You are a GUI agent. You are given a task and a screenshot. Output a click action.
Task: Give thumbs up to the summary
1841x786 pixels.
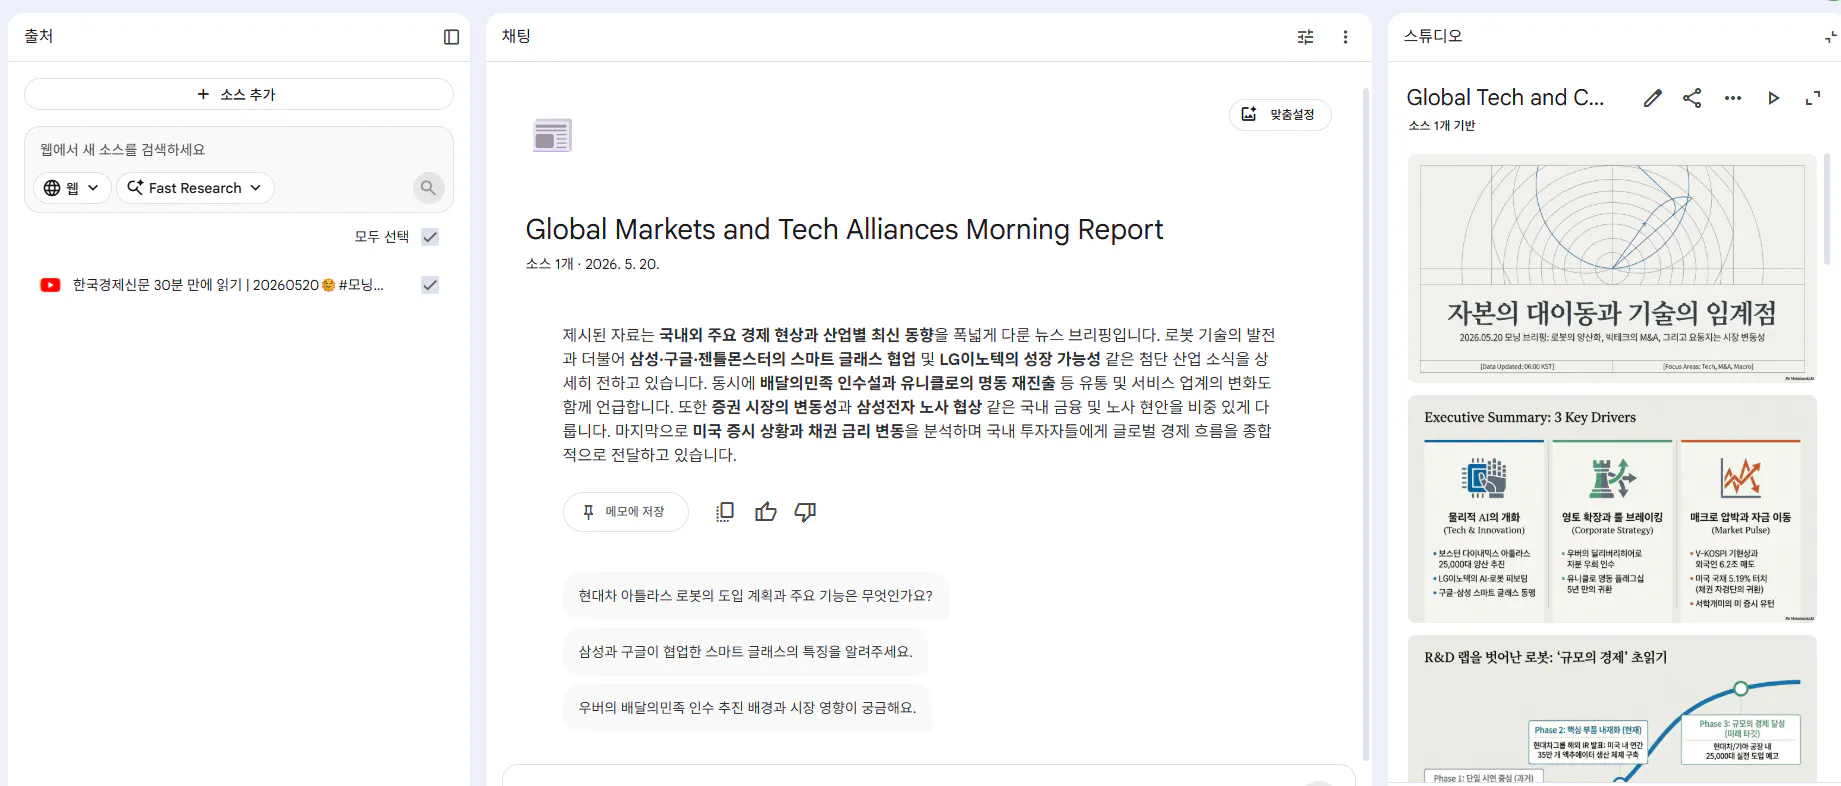click(x=766, y=512)
